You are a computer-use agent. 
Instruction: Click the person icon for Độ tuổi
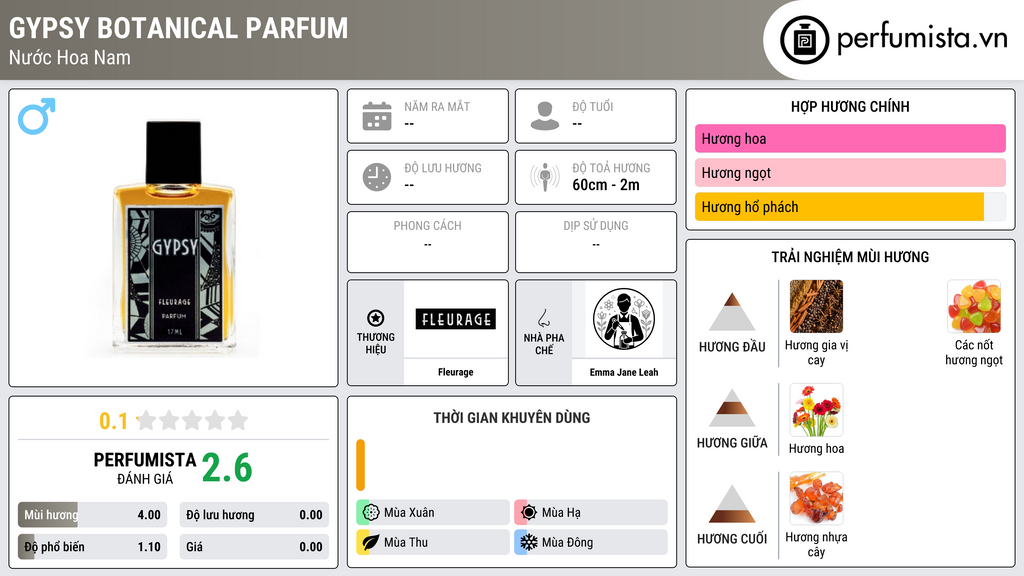tap(545, 116)
